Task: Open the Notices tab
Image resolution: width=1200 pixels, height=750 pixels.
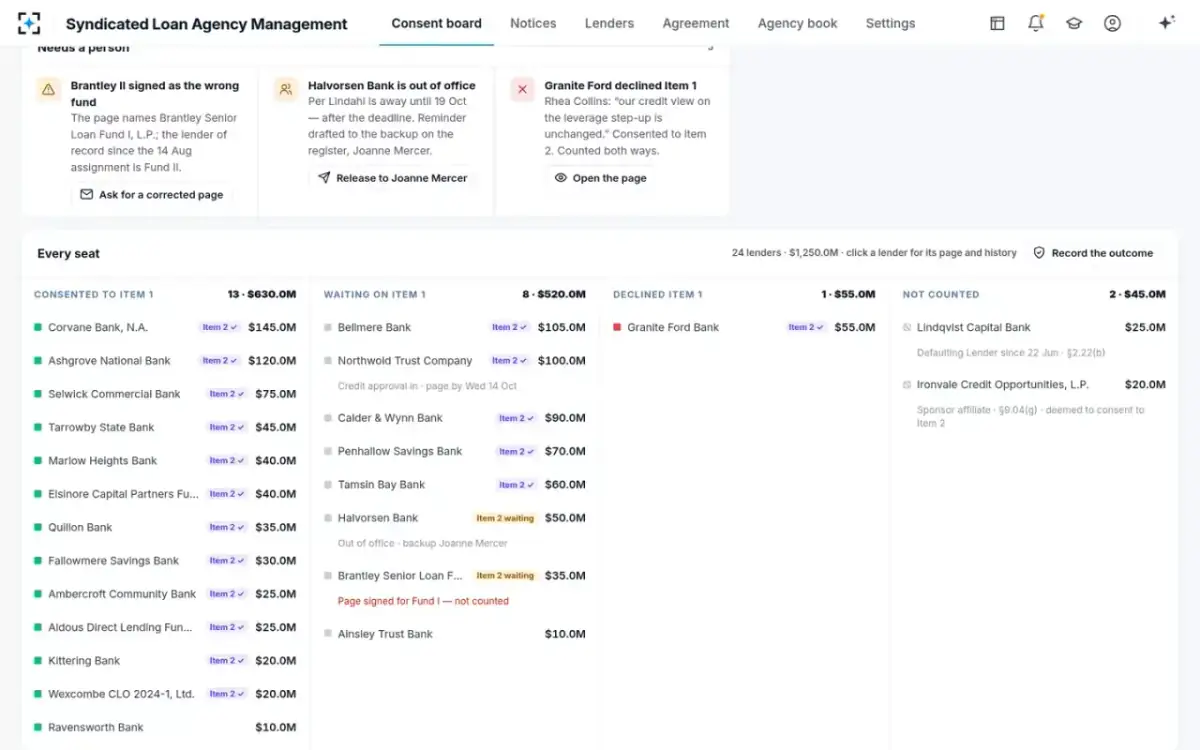Action: tap(533, 23)
